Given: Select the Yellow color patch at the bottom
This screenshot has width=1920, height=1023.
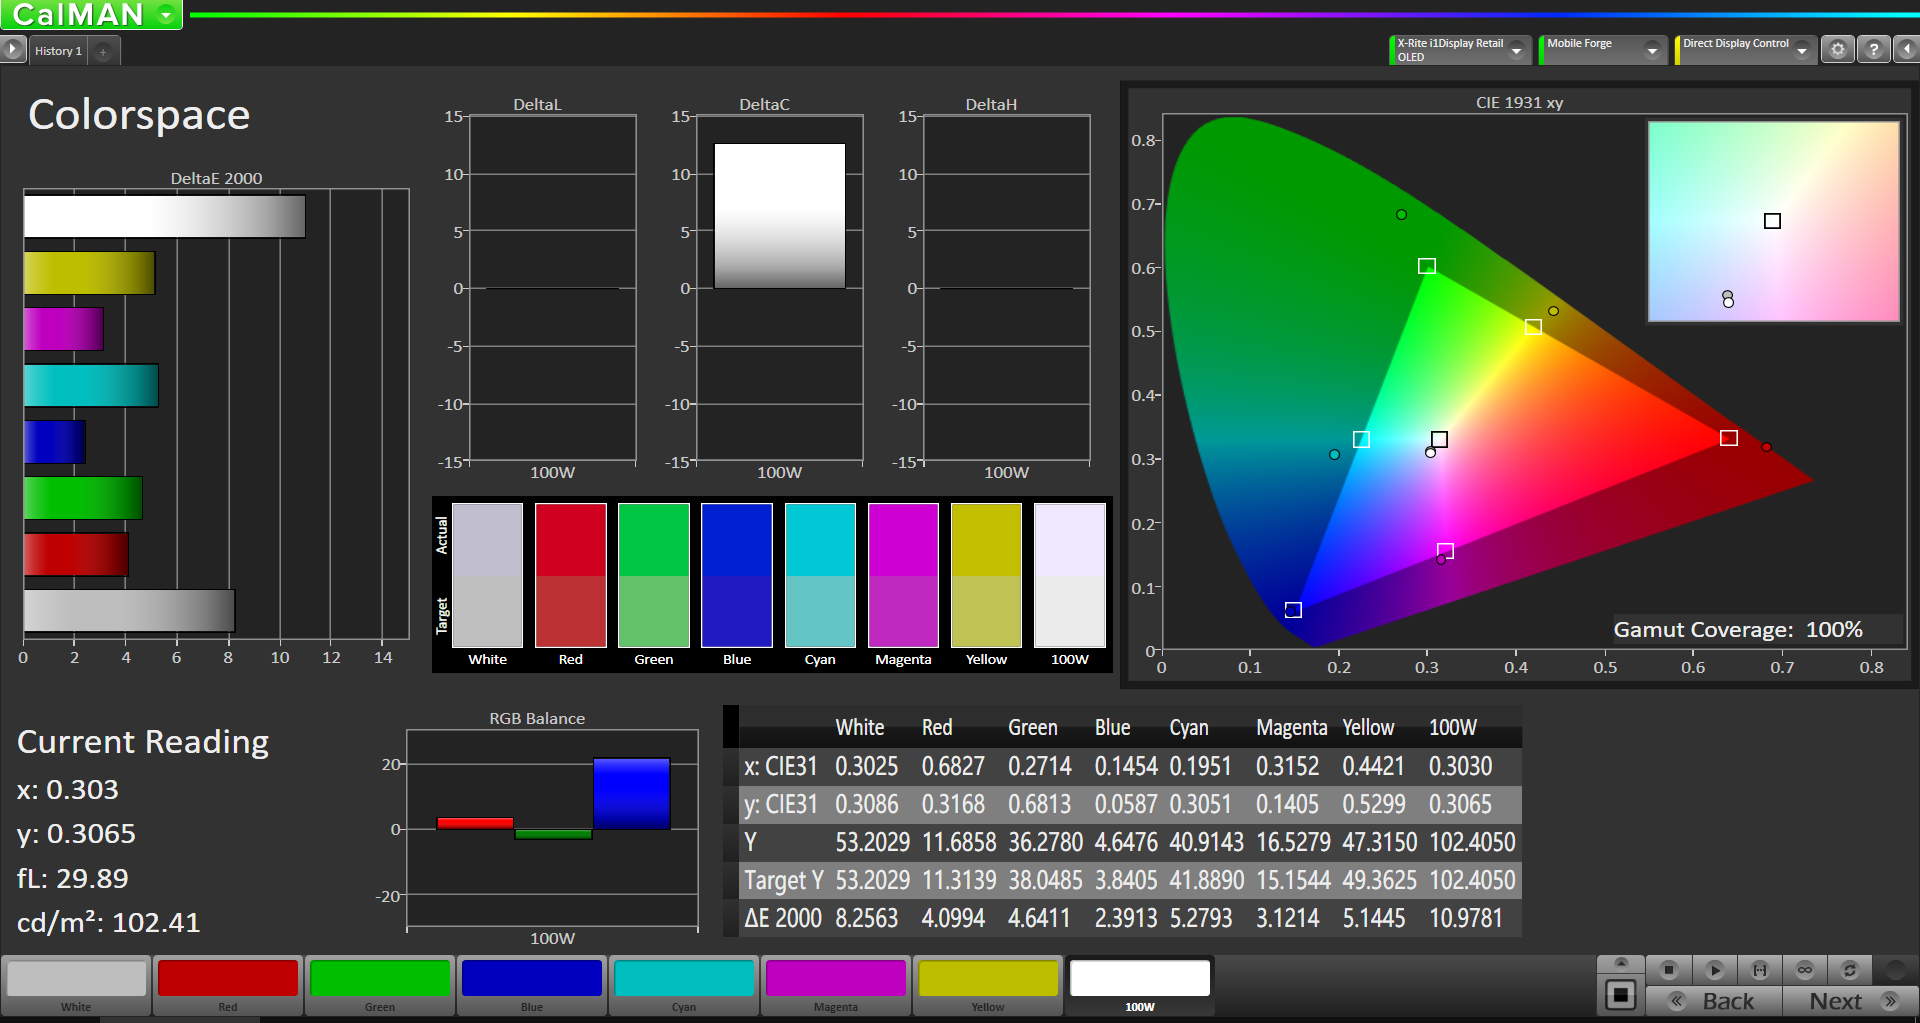Looking at the screenshot, I should coord(988,985).
